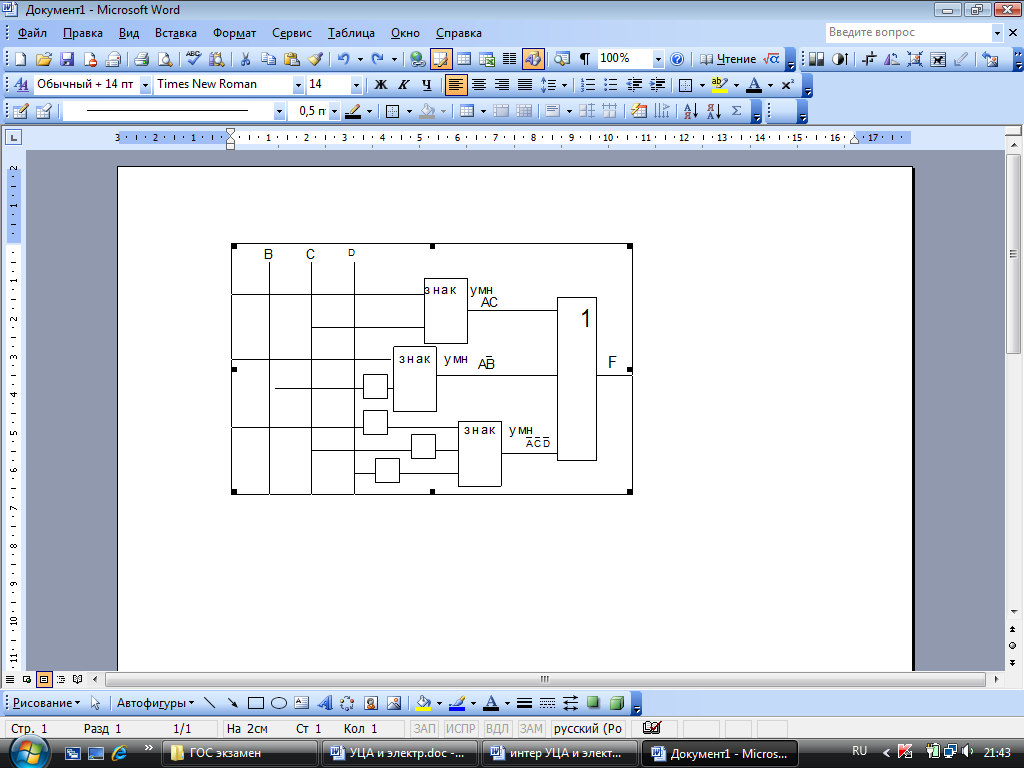Open Print Preview
Screen dimensions: 1024x768
165,59
